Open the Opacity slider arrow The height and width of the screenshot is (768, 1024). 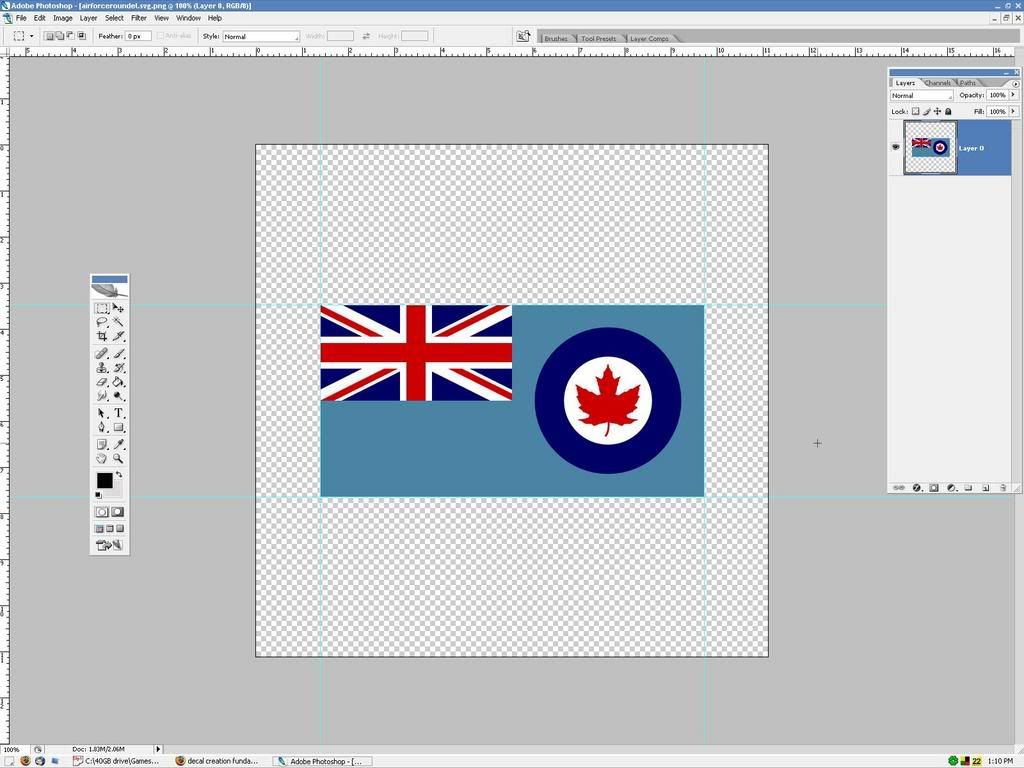[x=1013, y=95]
